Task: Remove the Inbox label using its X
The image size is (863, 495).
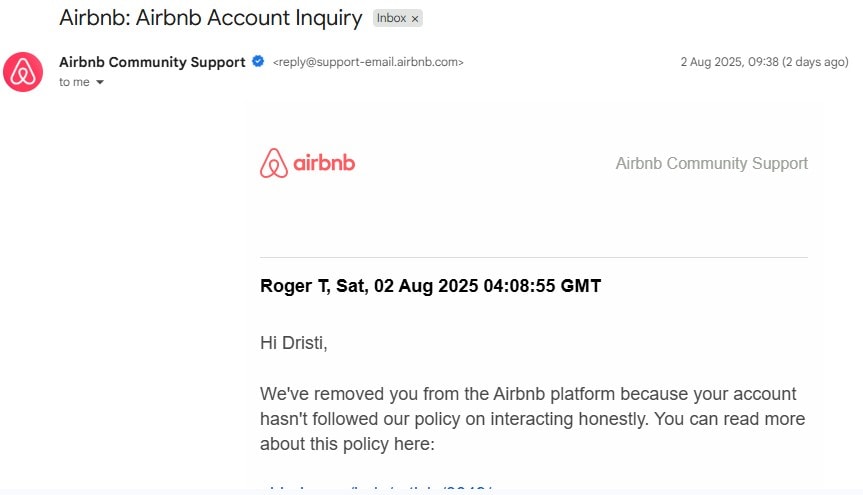Action: tap(415, 19)
